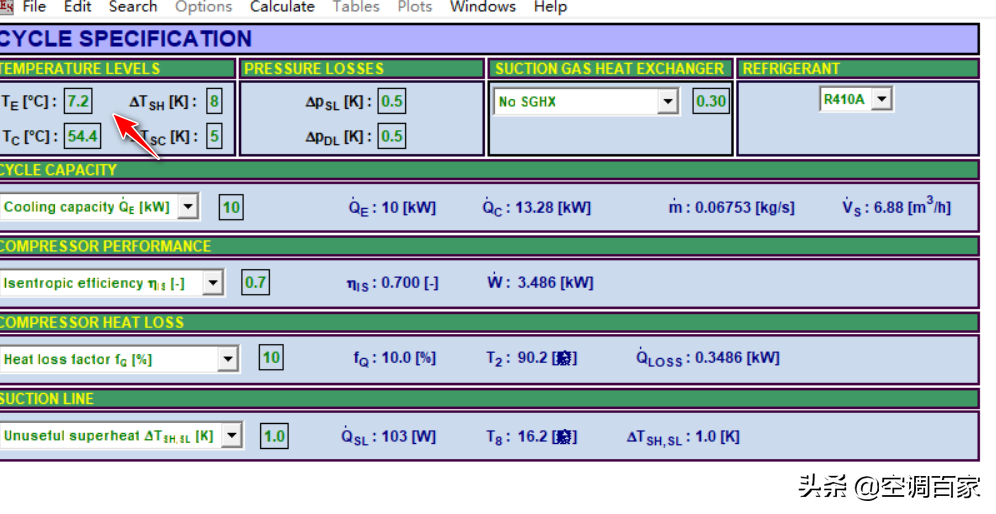
Task: Click the QC : 13.28 [kW] output
Action: [x=537, y=207]
